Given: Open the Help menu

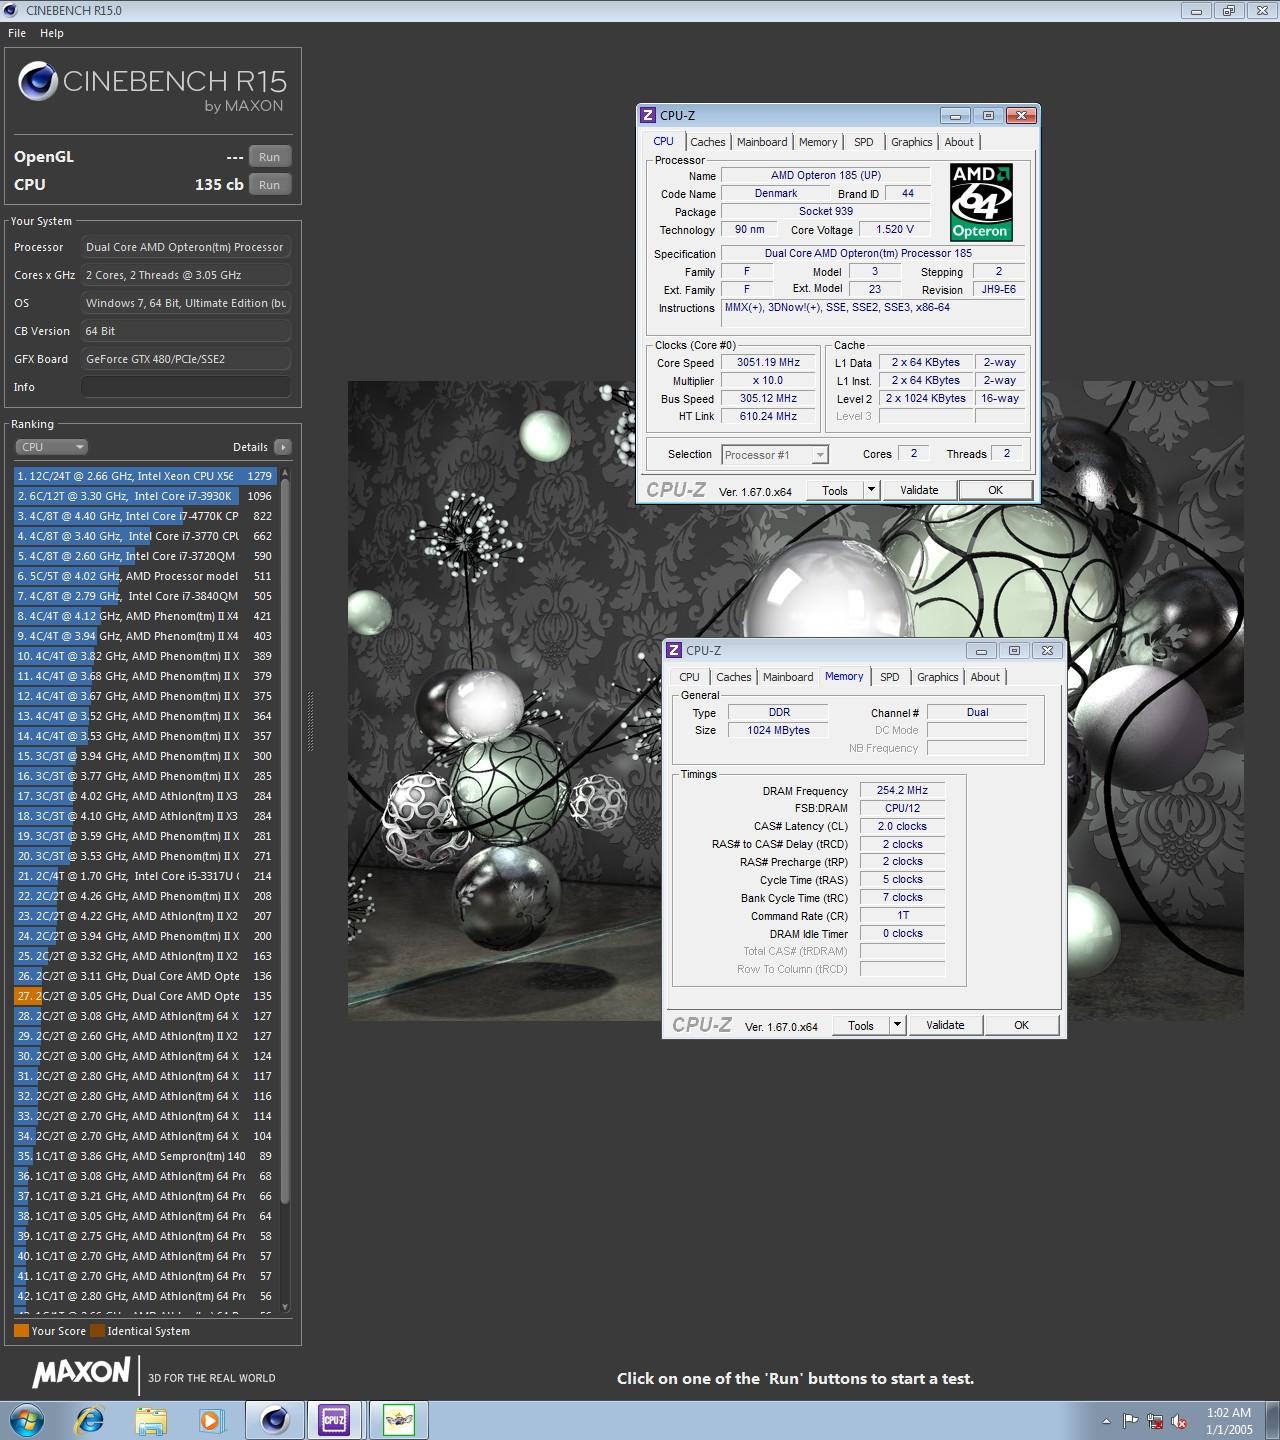Looking at the screenshot, I should click(x=52, y=33).
